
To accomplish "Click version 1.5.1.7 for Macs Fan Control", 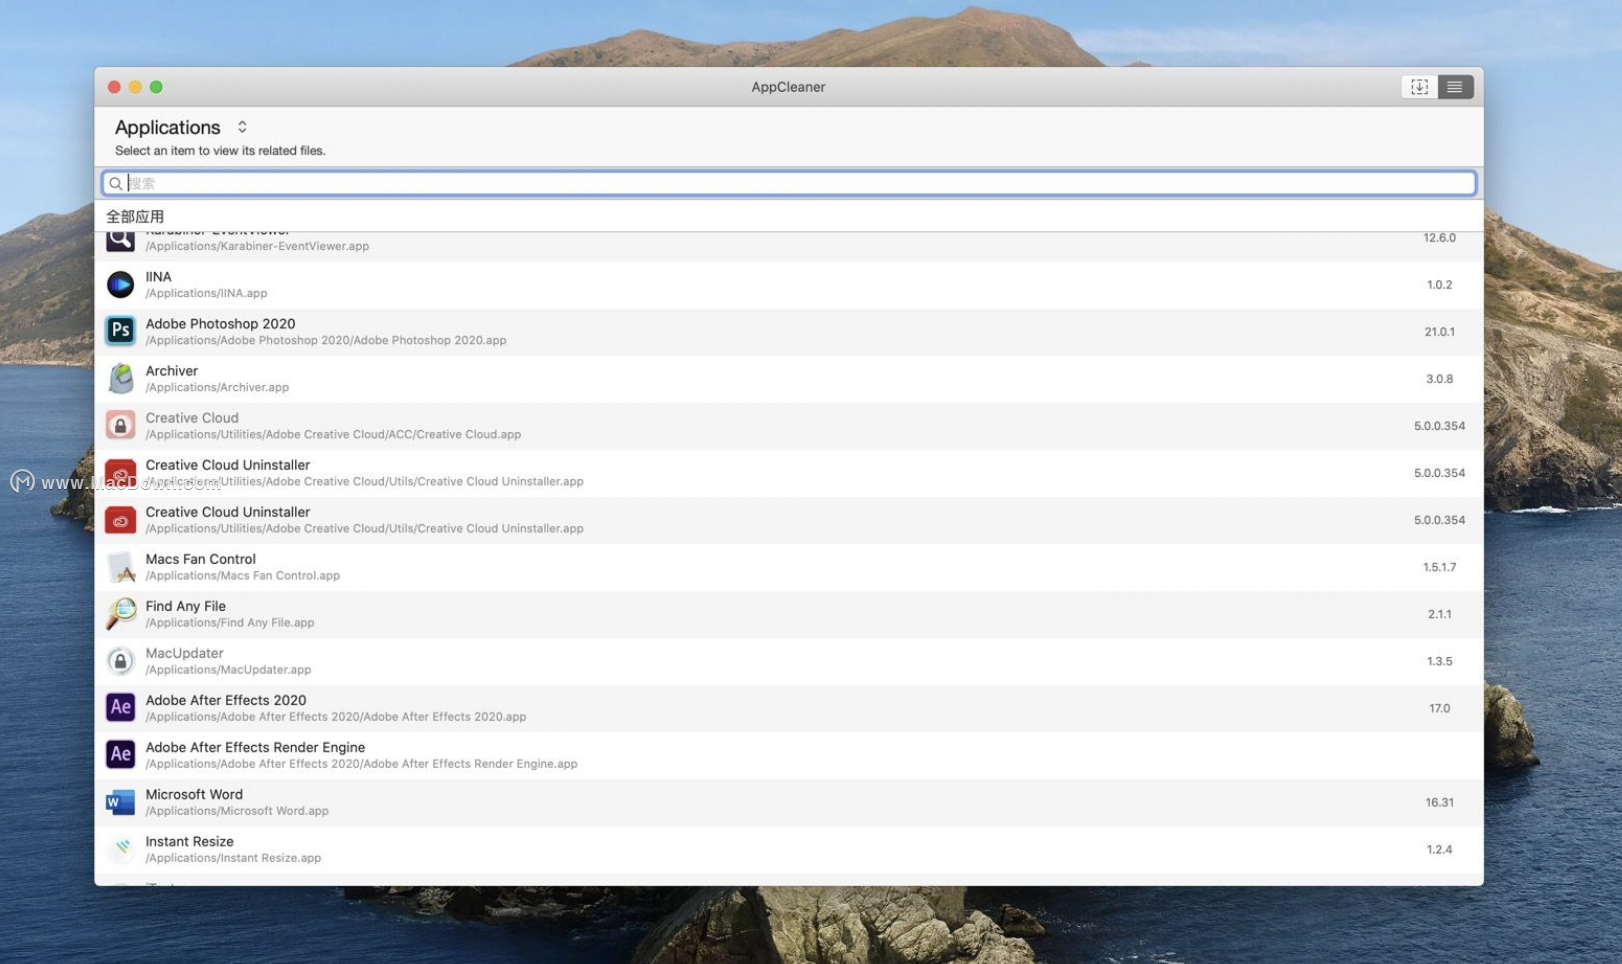I will [1439, 567].
